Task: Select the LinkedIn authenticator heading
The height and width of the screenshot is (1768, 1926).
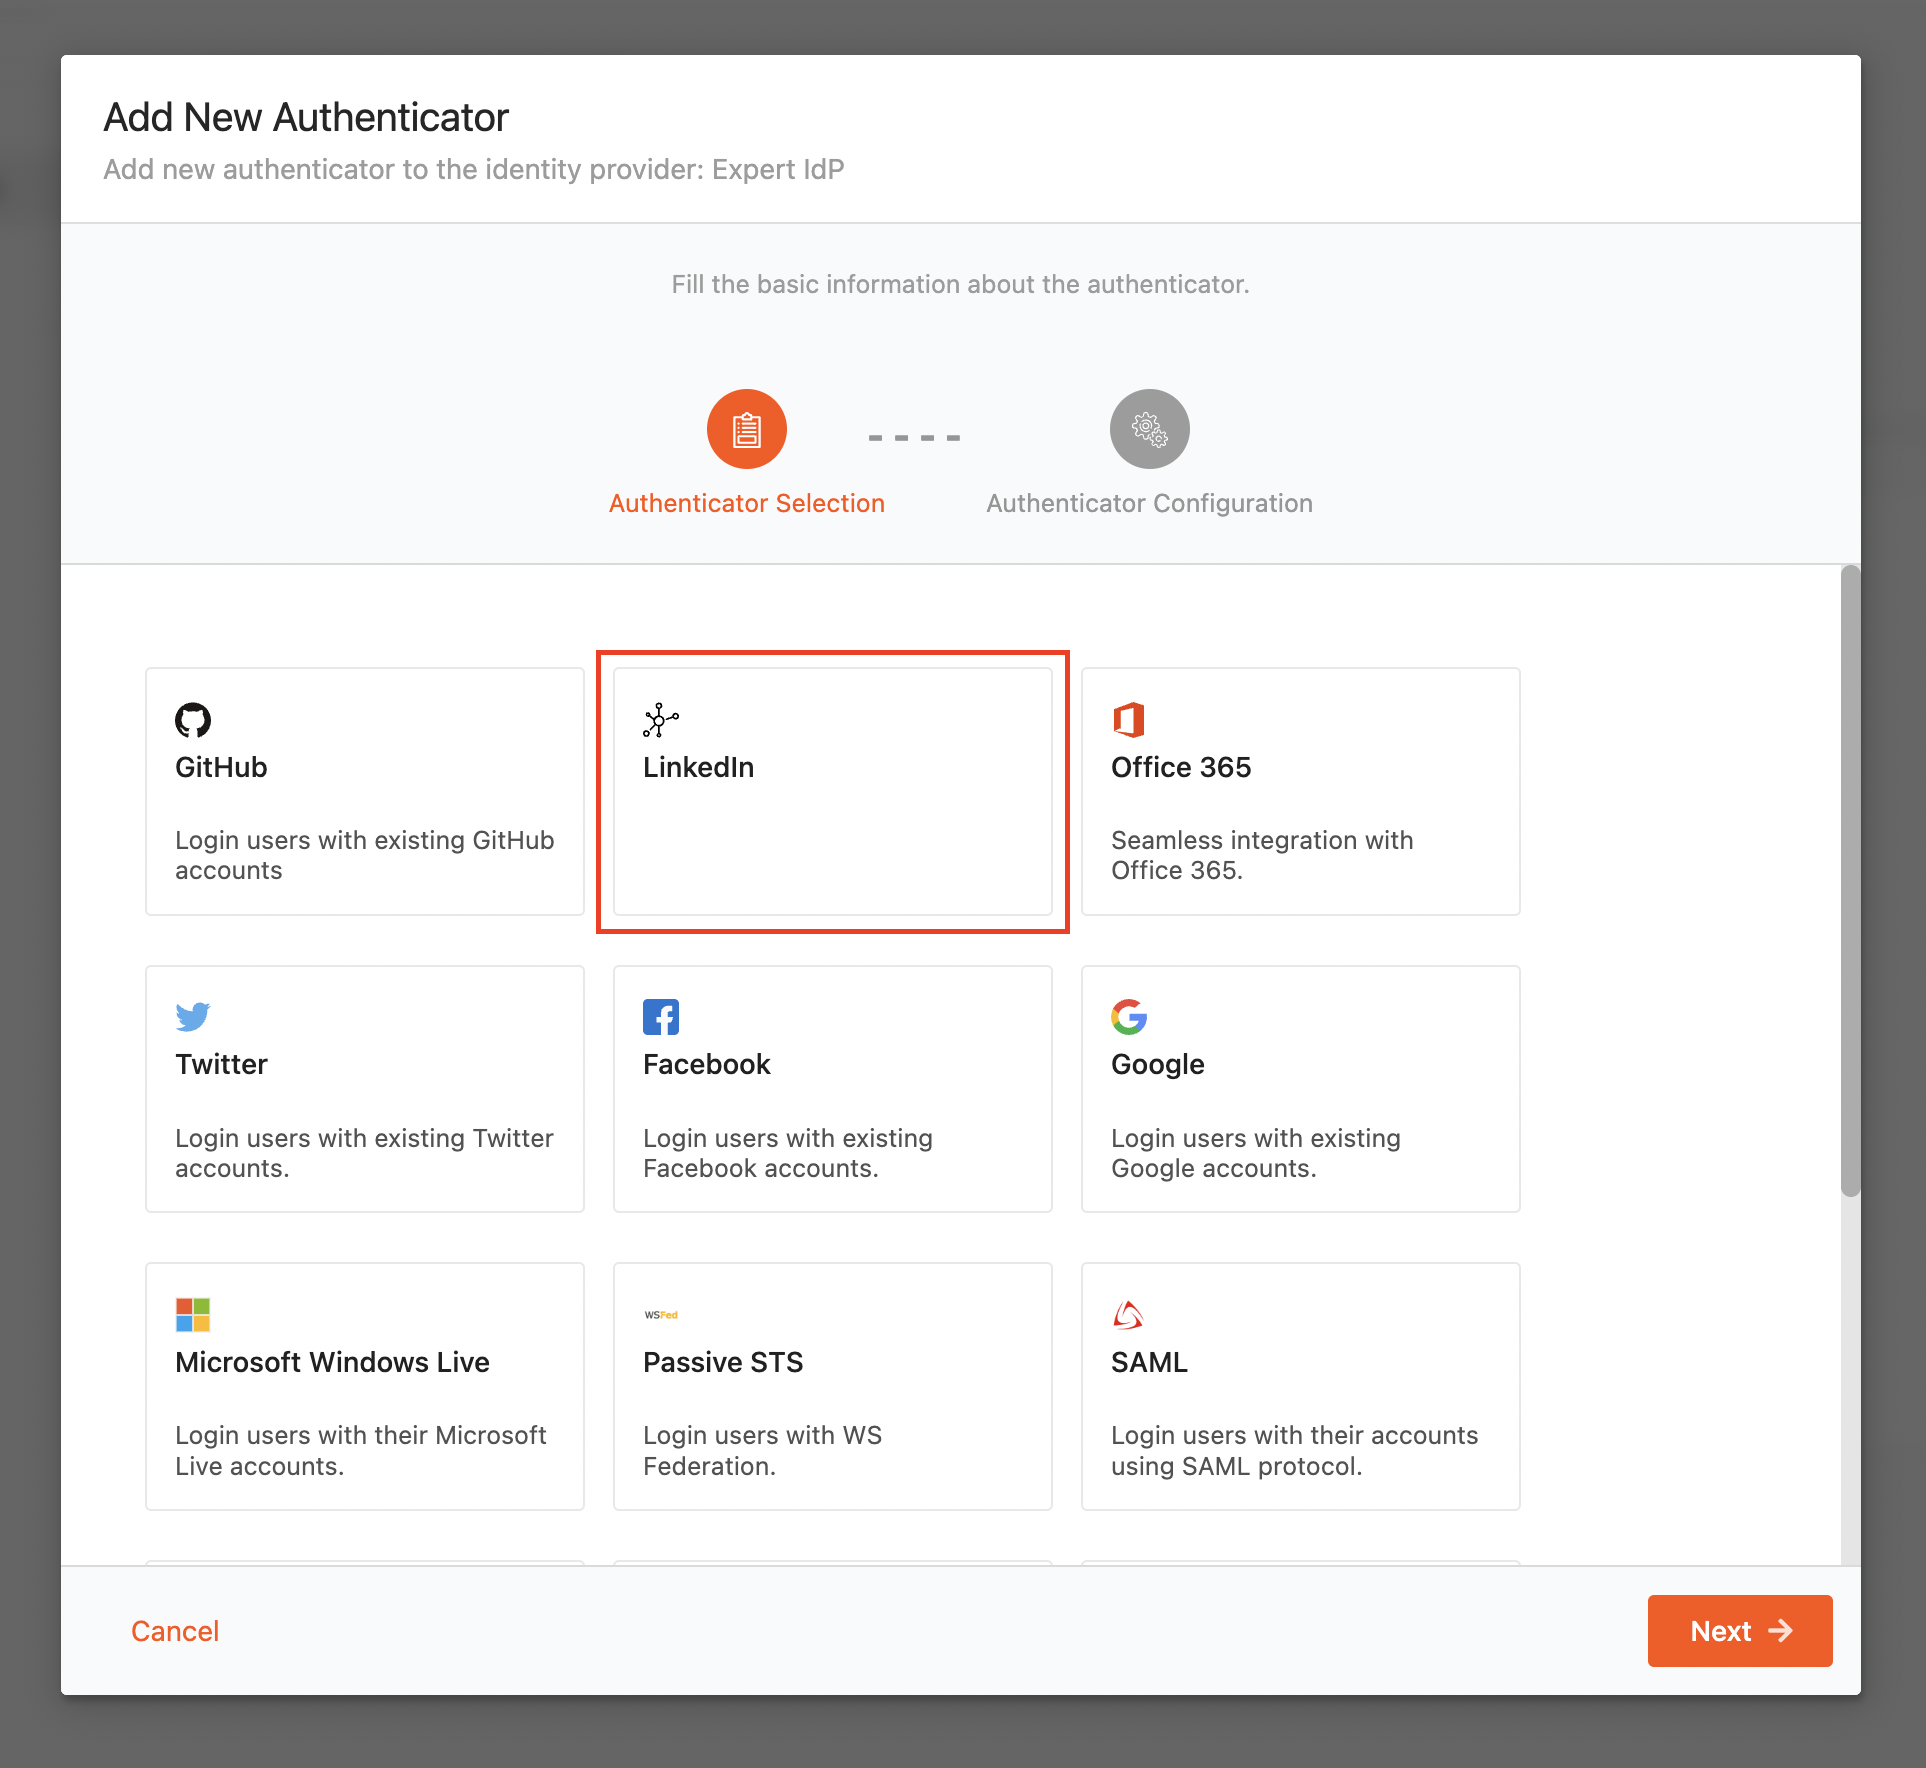Action: [699, 767]
